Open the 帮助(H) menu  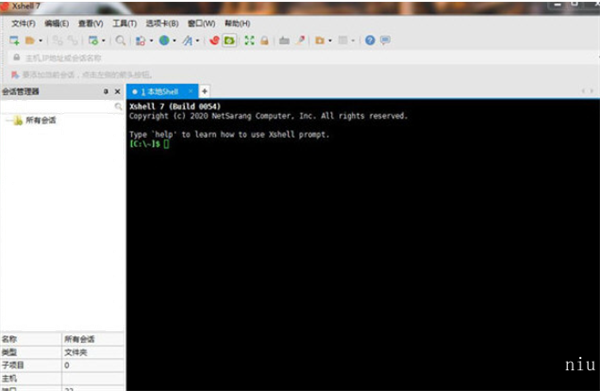click(x=237, y=24)
